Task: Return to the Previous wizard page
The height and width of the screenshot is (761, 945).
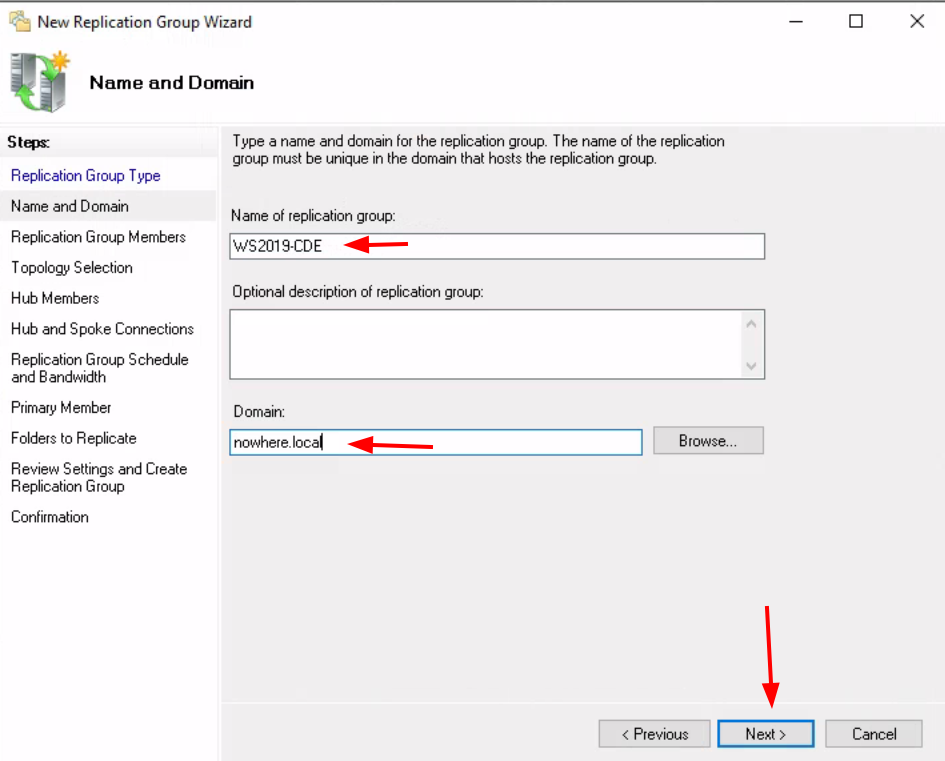Action: point(655,734)
